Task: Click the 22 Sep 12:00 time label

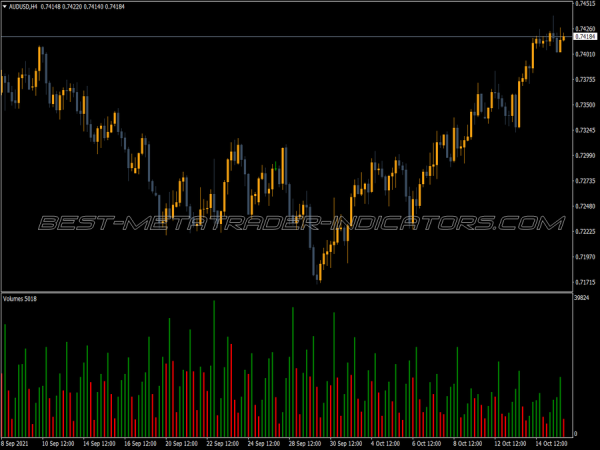Action: [222, 444]
